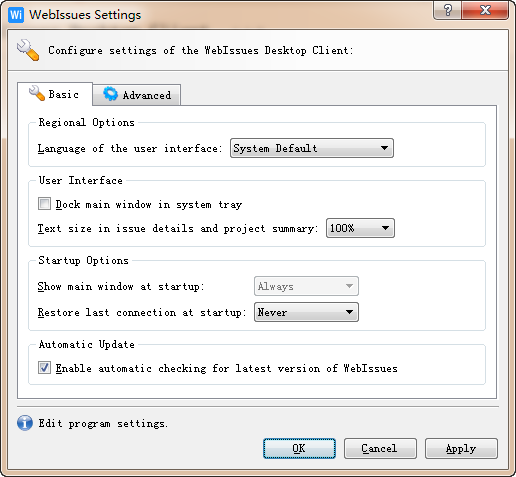Click the wrench icon on Basic tab
516x477 pixels.
37,93
